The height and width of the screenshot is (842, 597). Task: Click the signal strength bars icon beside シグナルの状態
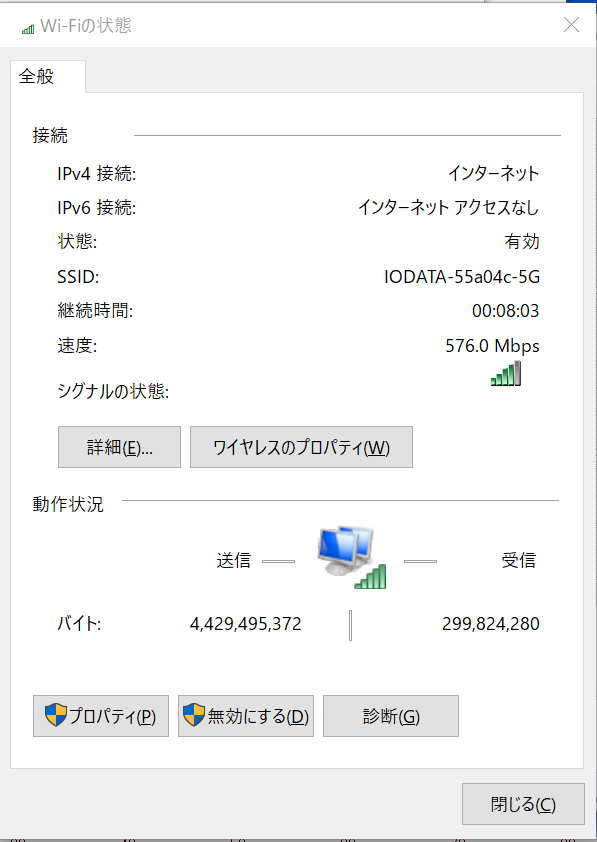click(x=506, y=374)
